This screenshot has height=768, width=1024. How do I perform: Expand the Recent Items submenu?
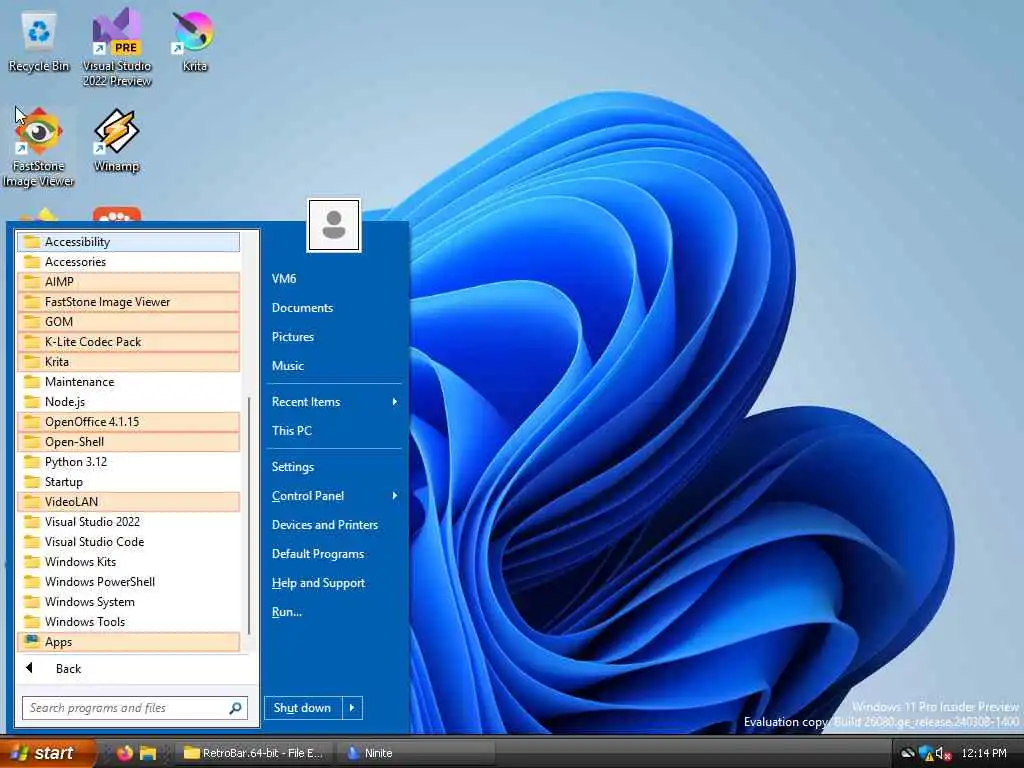pyautogui.click(x=333, y=402)
